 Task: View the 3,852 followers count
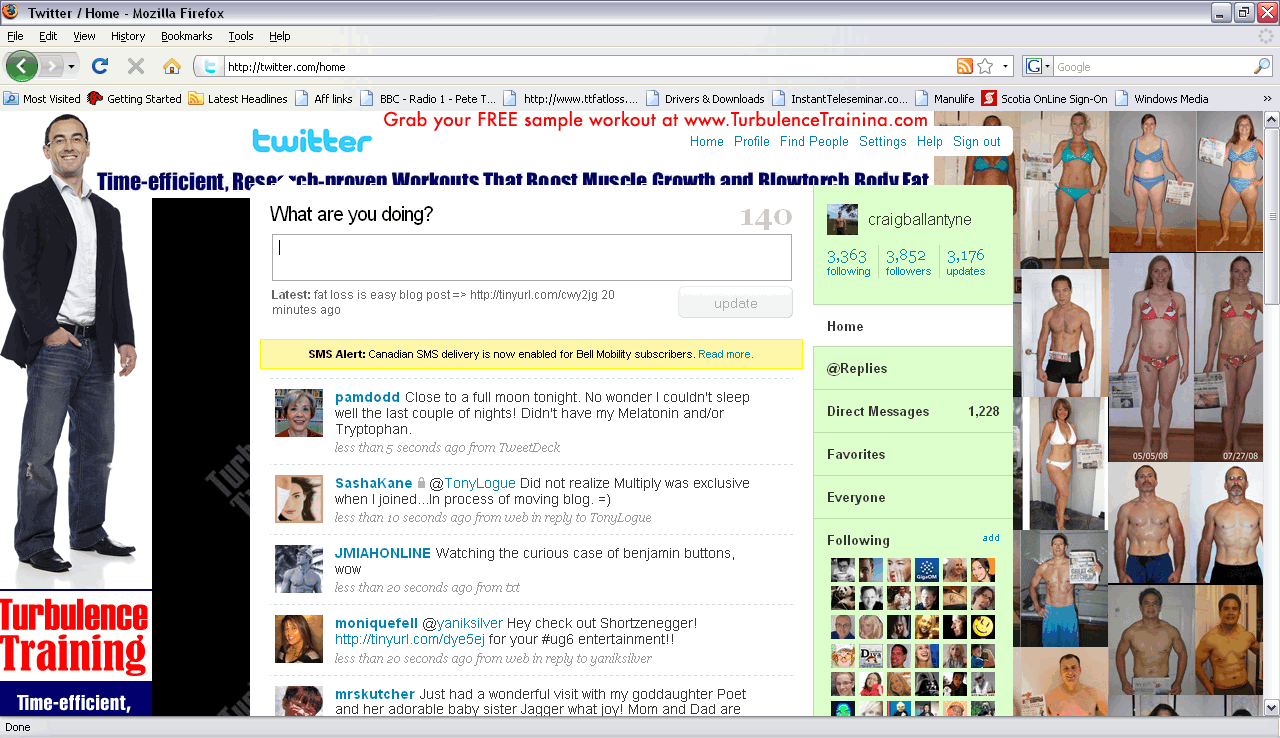pyautogui.click(x=908, y=262)
